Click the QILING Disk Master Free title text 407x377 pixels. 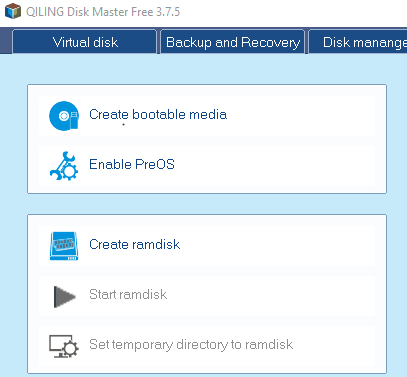103,12
